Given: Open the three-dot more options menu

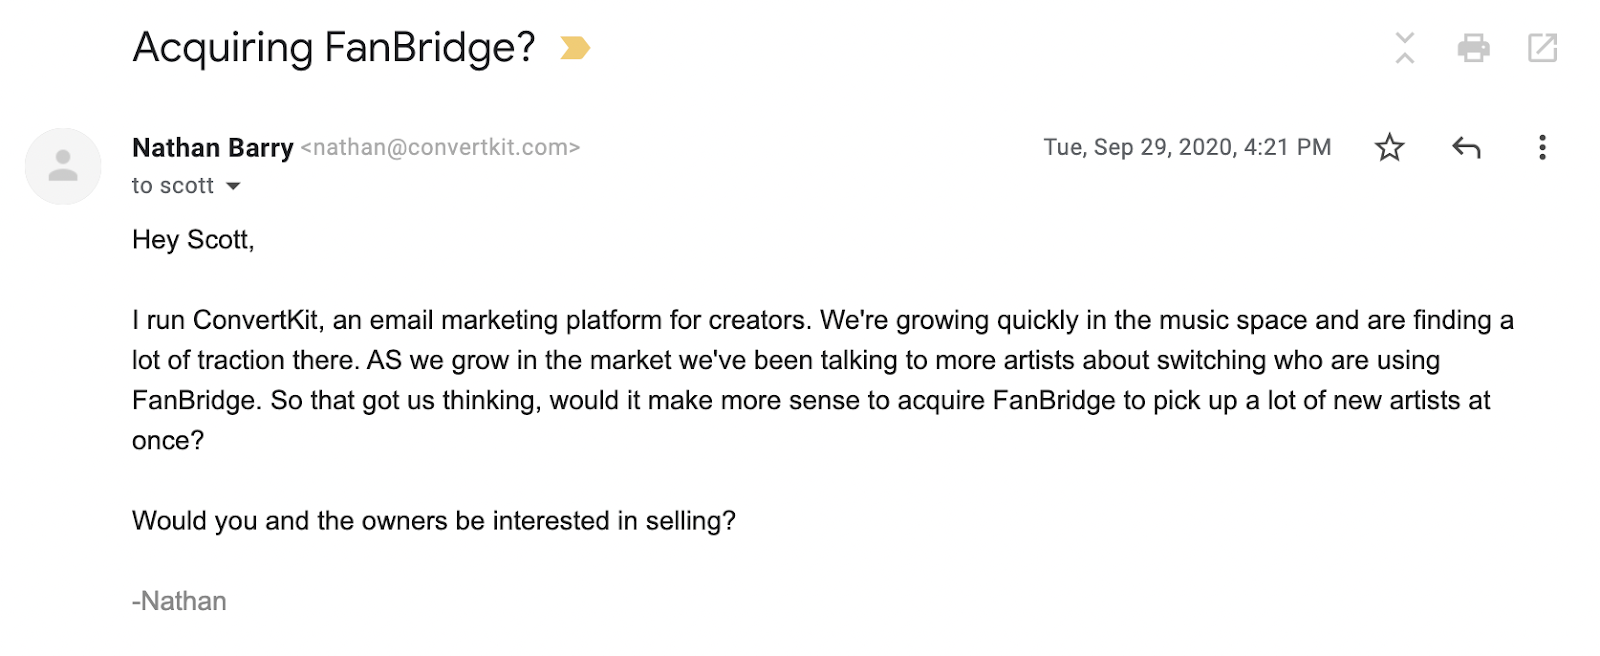Looking at the screenshot, I should click(x=1542, y=148).
